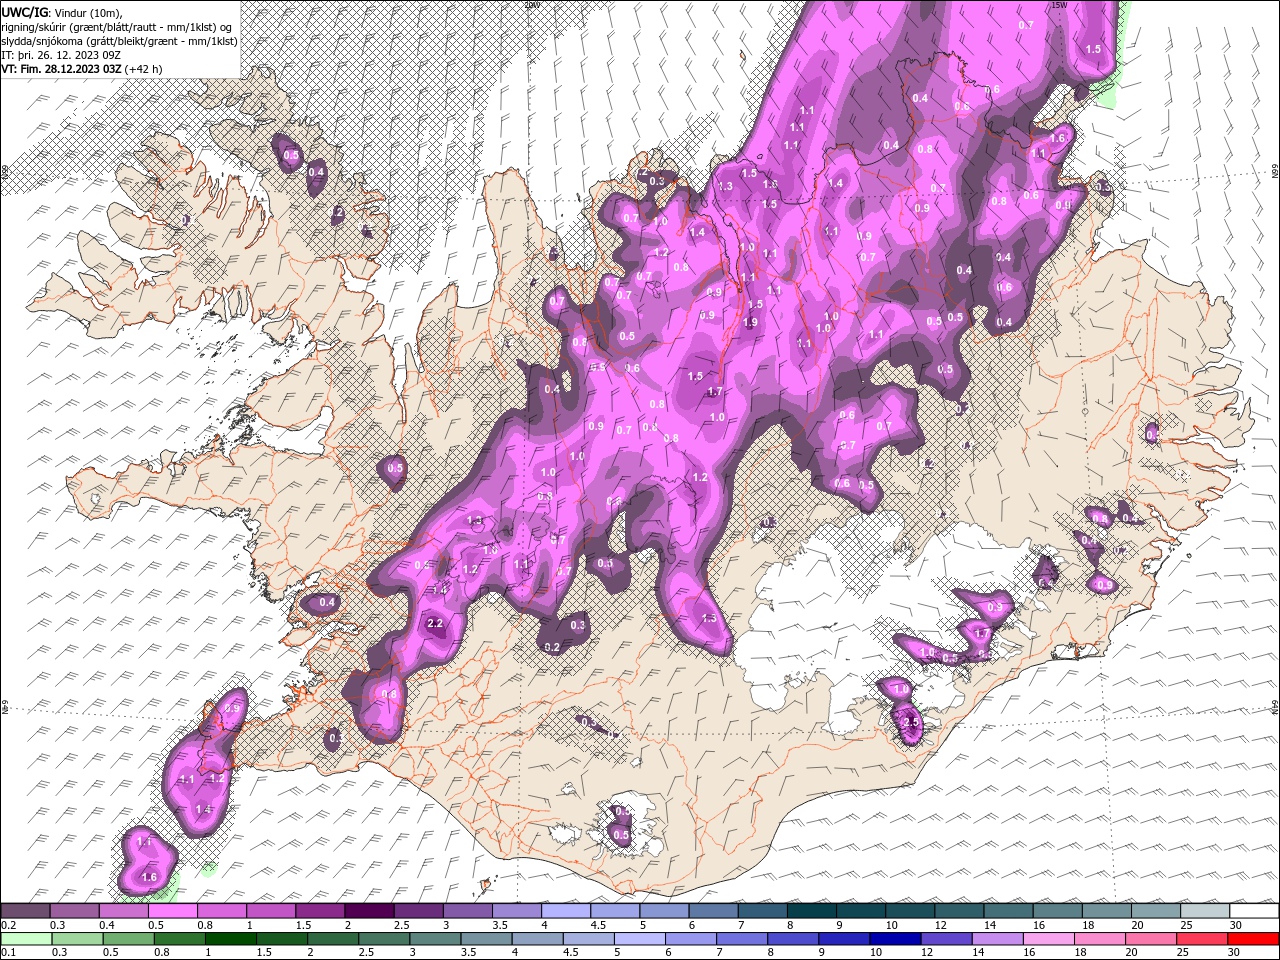The image size is (1280, 960).
Task: Click the darkest green swatch labeled 1
Action: click(x=231, y=938)
